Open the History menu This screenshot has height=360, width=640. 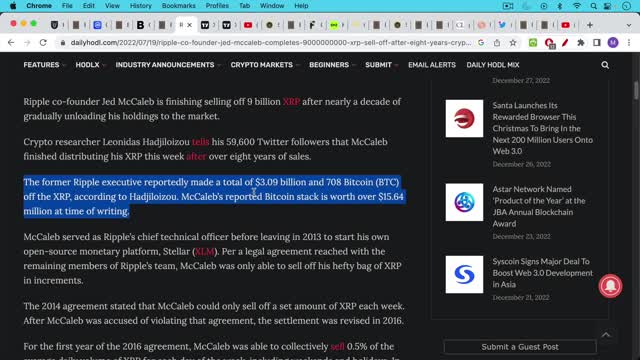point(140,6)
